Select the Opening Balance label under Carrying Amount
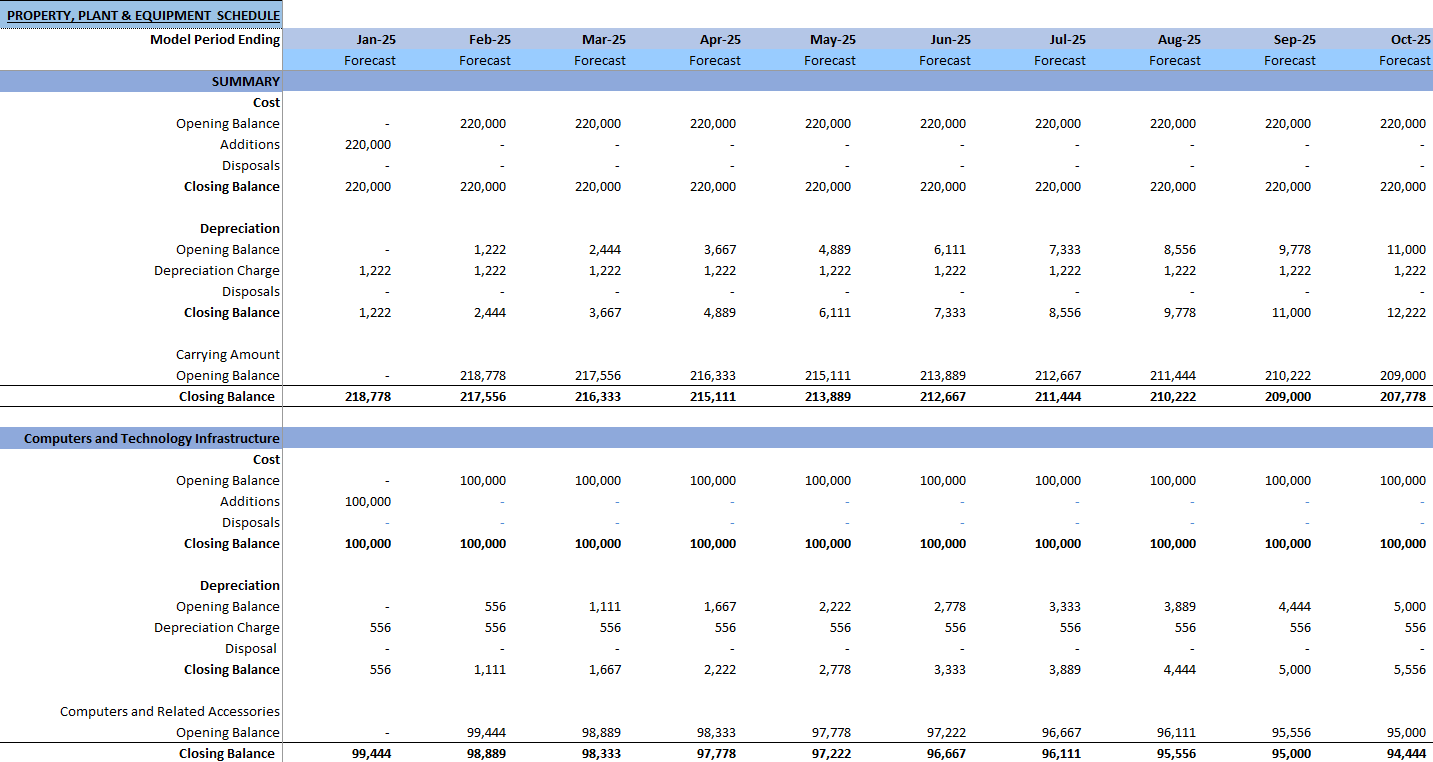Image resolution: width=1433 pixels, height=762 pixels. [233, 375]
